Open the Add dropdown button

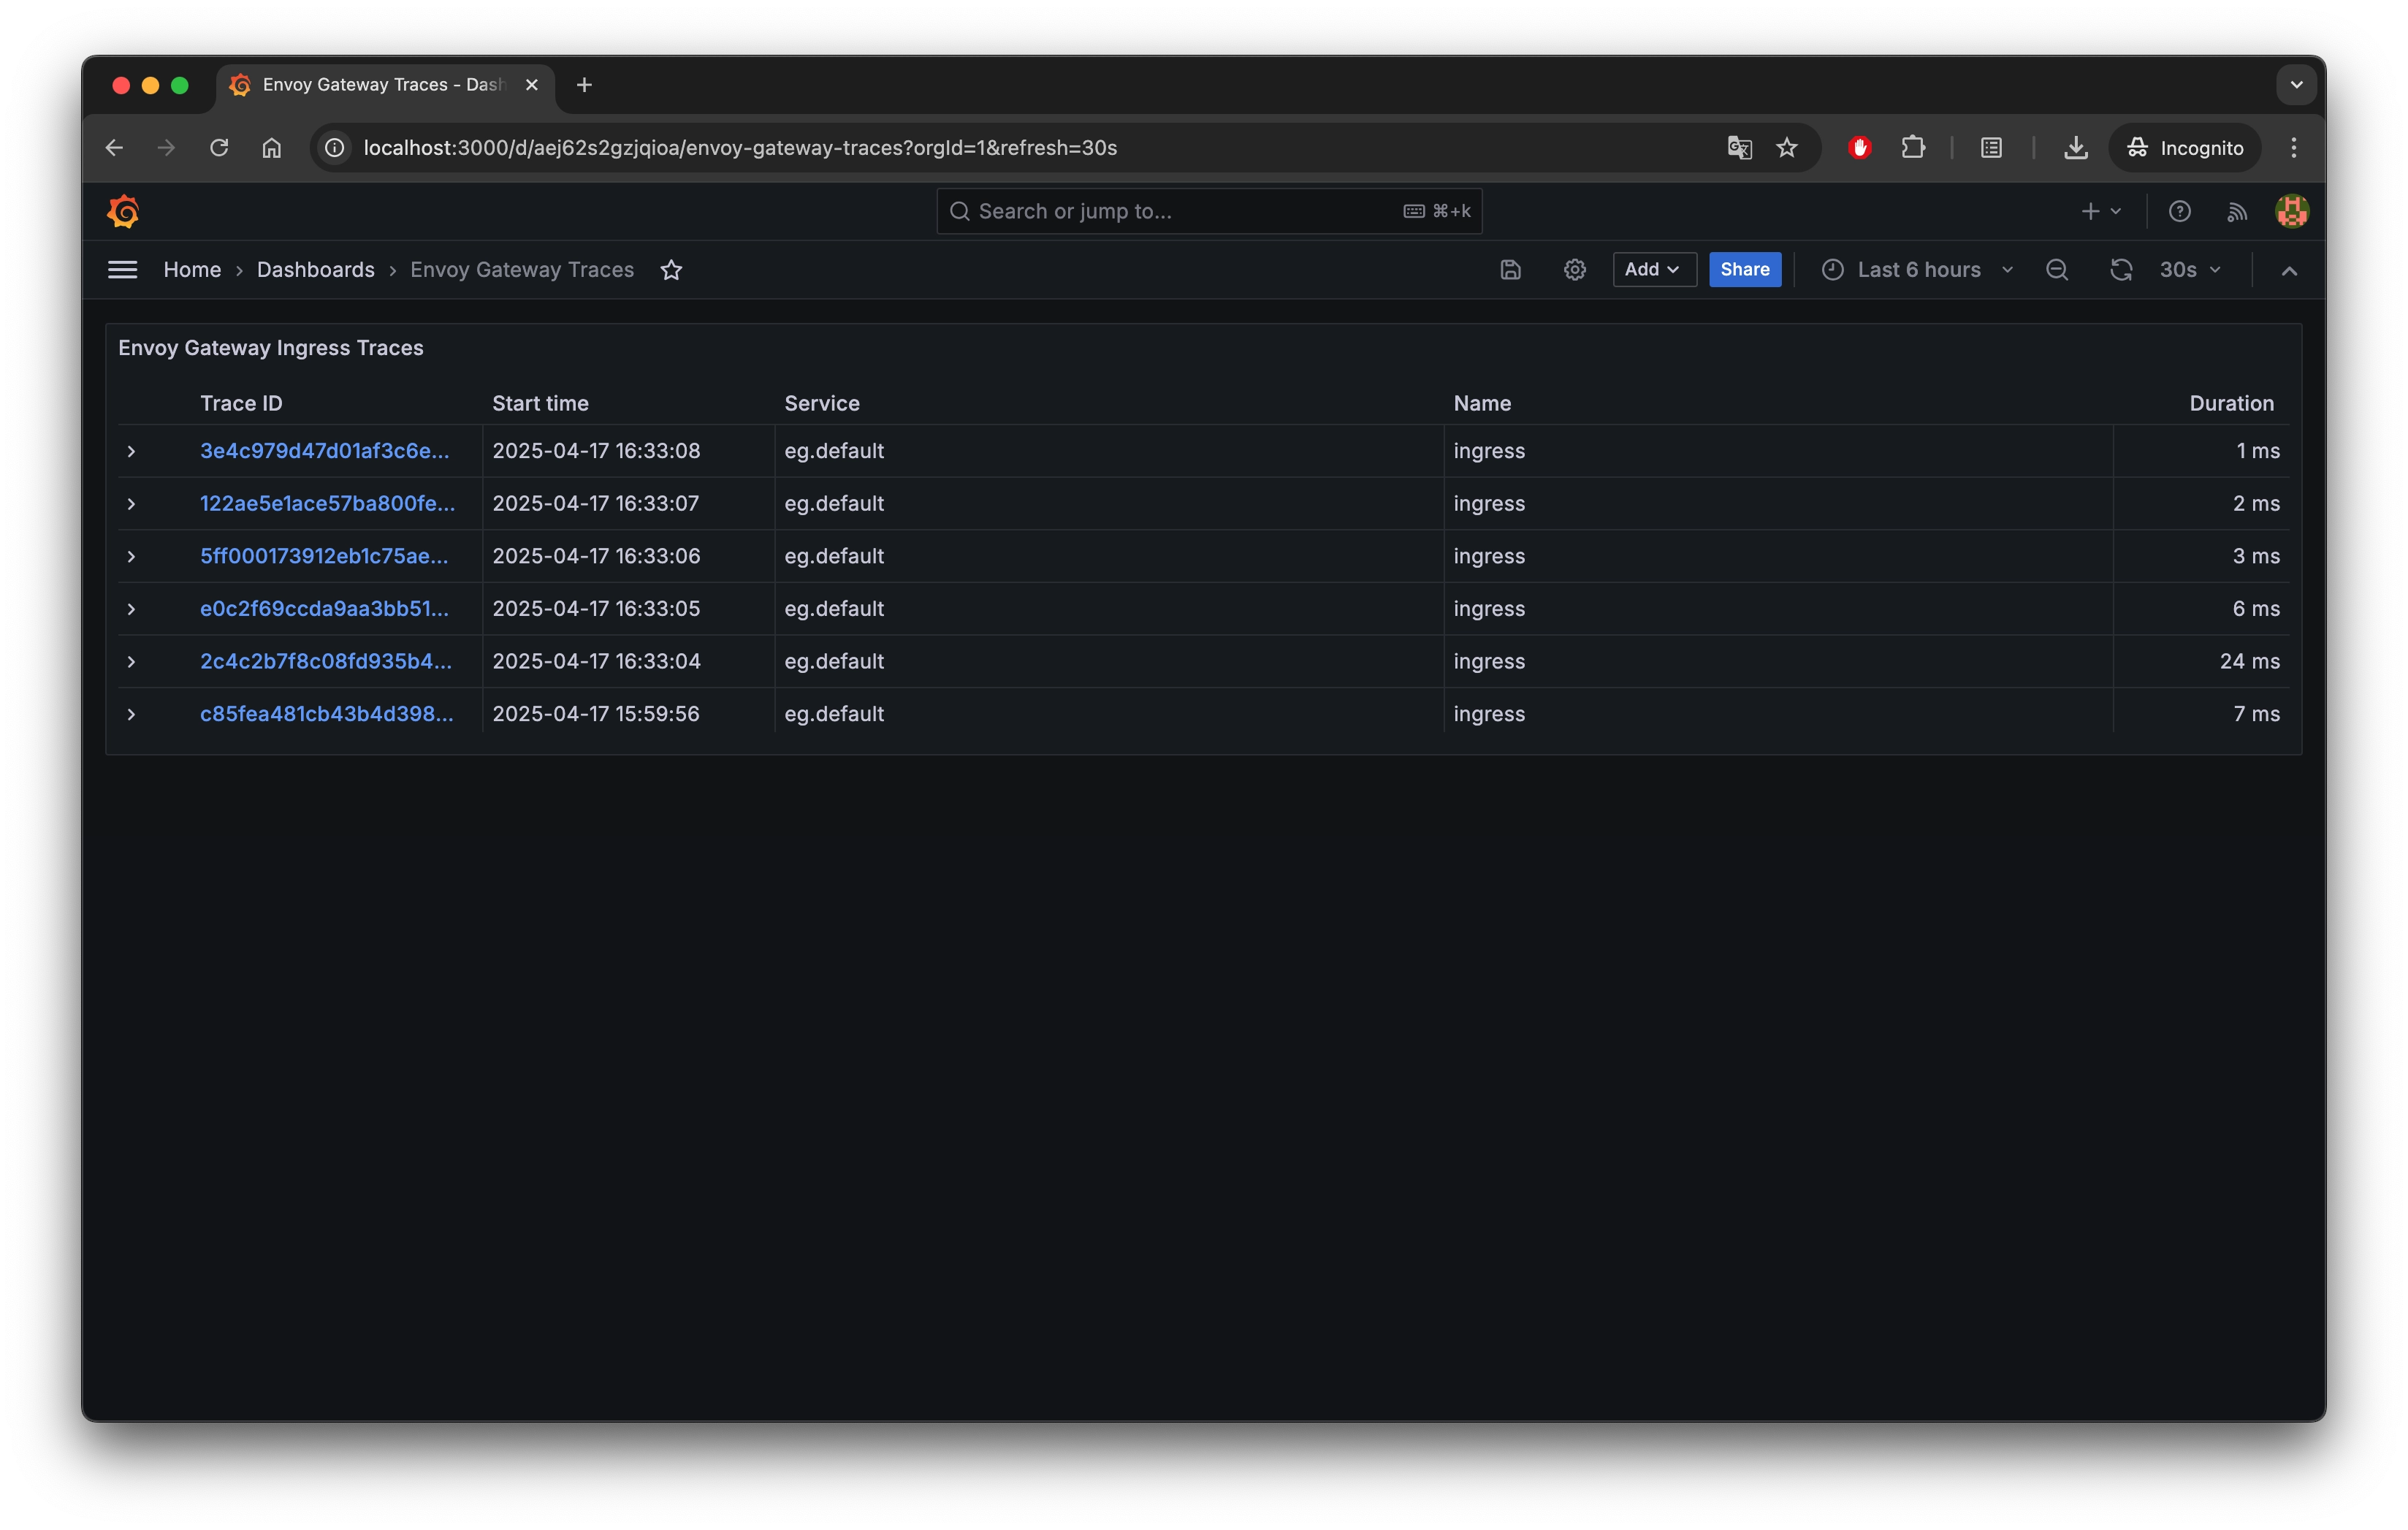(1653, 270)
